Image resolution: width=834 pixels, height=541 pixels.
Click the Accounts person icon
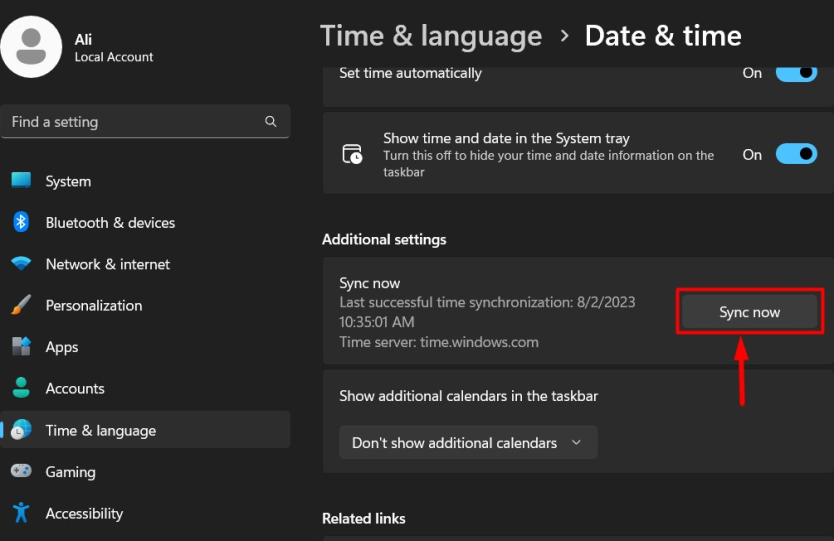[x=21, y=388]
